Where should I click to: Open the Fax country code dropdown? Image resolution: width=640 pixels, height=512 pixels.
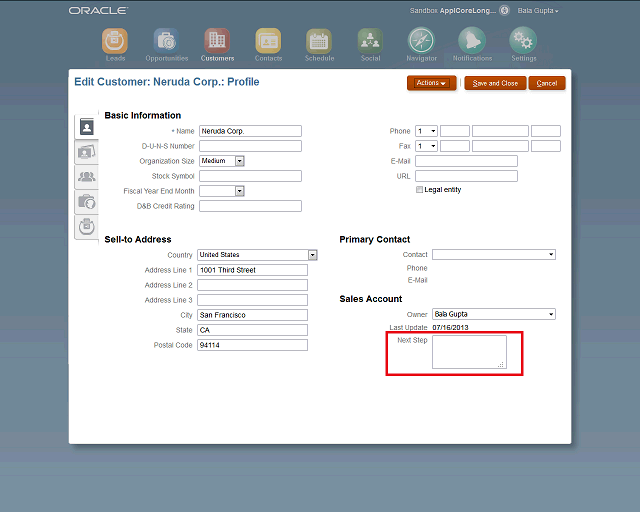[x=426, y=146]
